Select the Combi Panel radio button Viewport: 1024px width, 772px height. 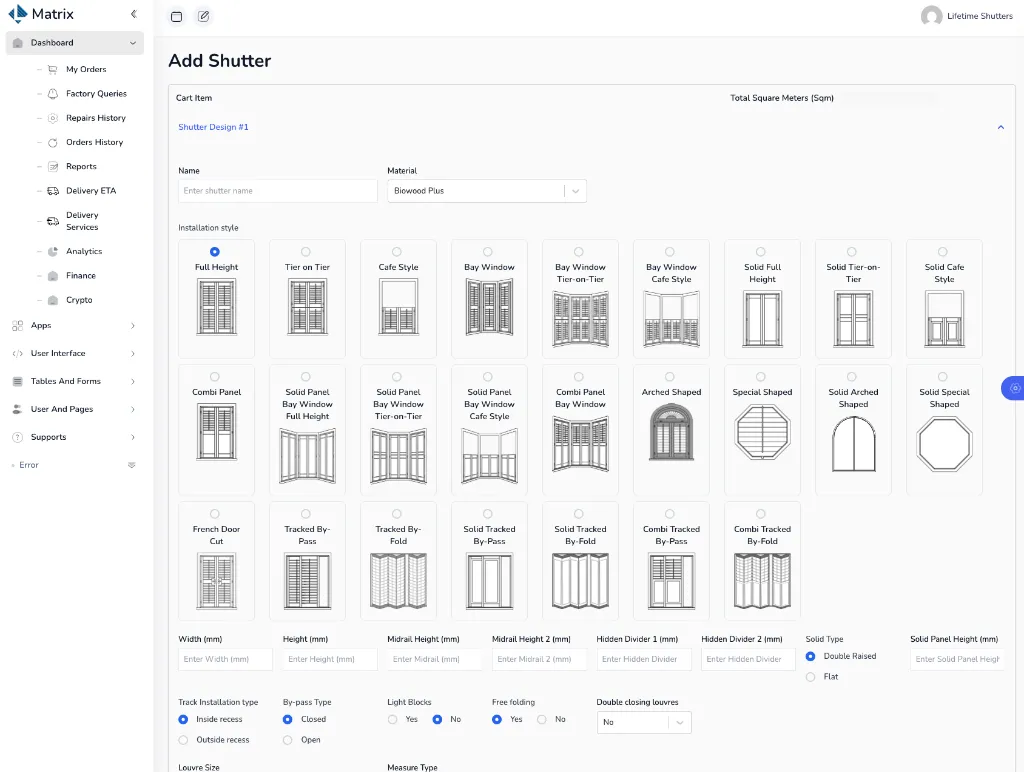tap(215, 377)
